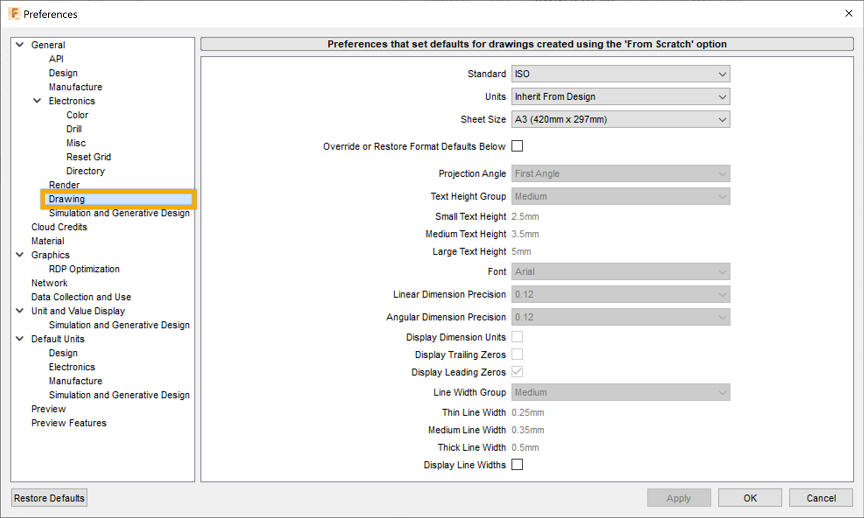Open the Cloud Credits preferences
This screenshot has width=864, height=518.
tap(59, 227)
